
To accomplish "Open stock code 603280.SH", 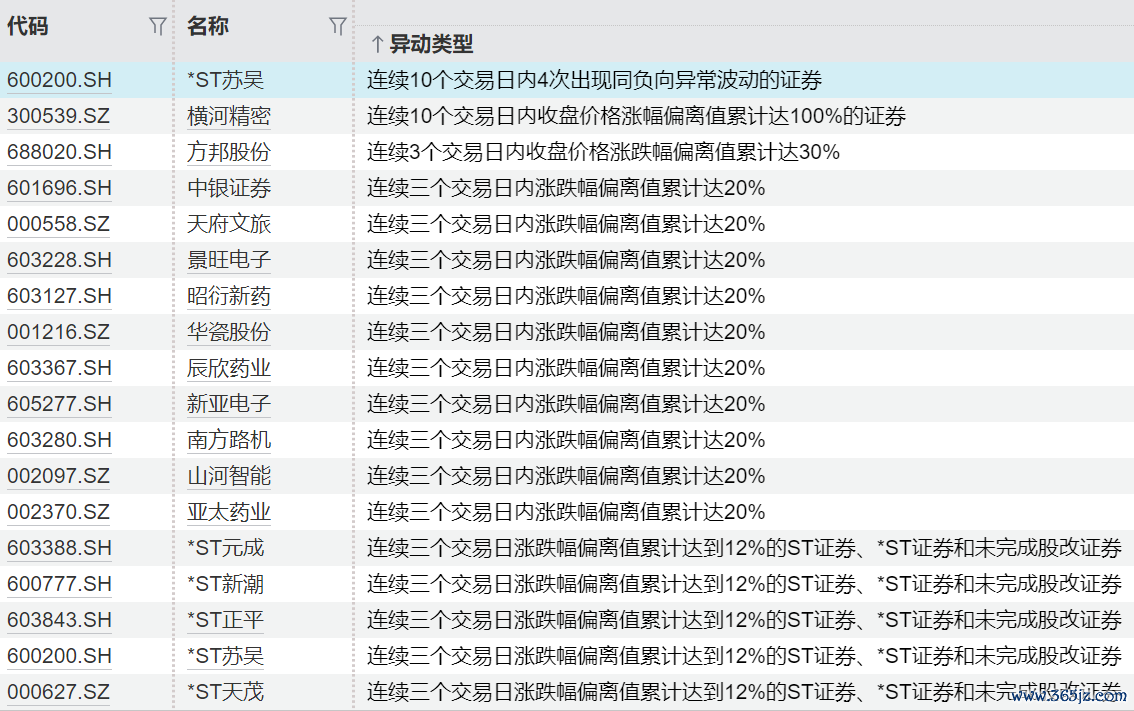I will pyautogui.click(x=59, y=440).
